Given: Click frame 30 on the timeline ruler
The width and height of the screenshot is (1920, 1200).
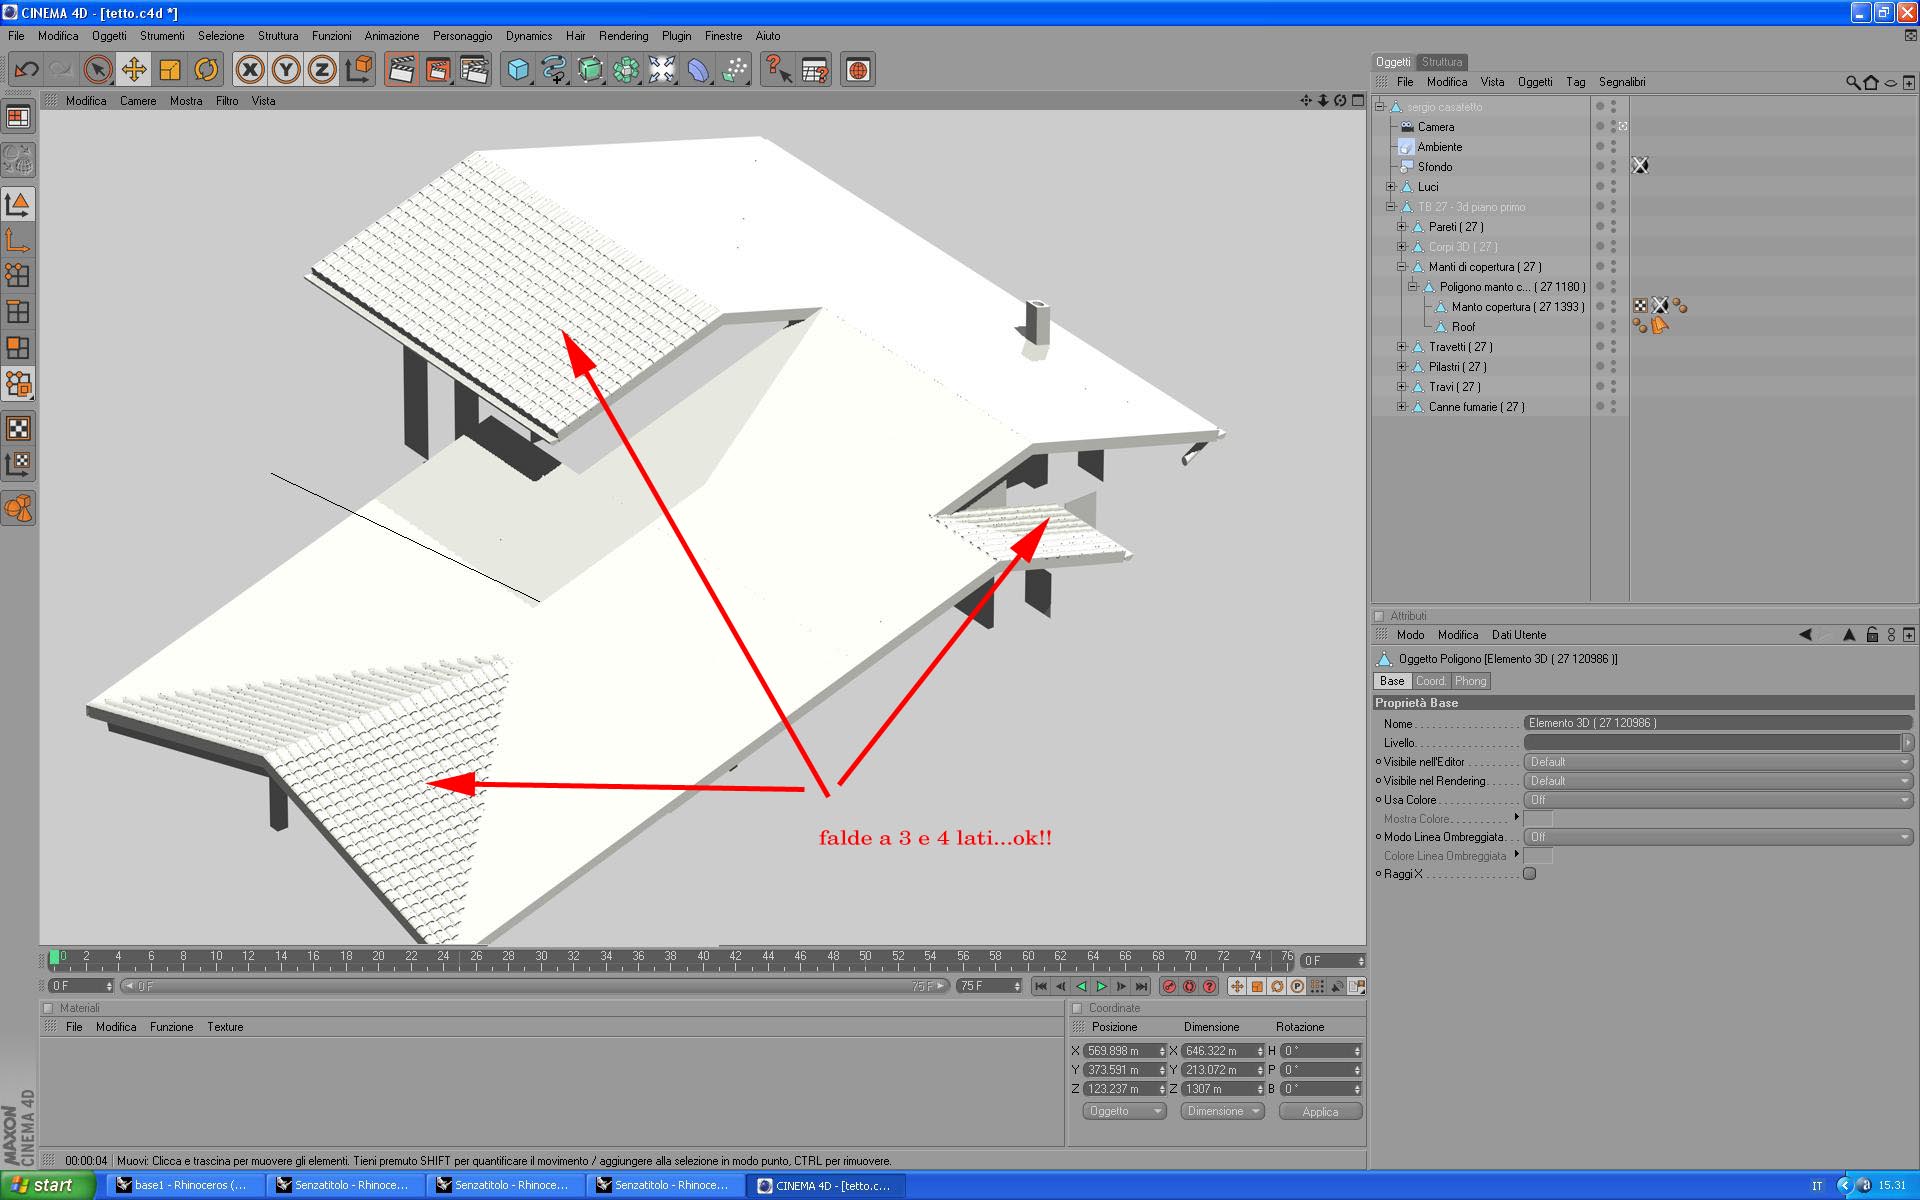Looking at the screenshot, I should point(541,958).
